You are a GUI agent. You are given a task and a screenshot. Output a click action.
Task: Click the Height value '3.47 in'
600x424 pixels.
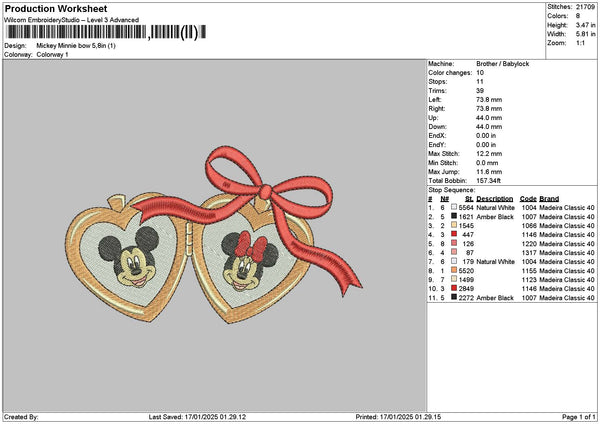(x=585, y=25)
